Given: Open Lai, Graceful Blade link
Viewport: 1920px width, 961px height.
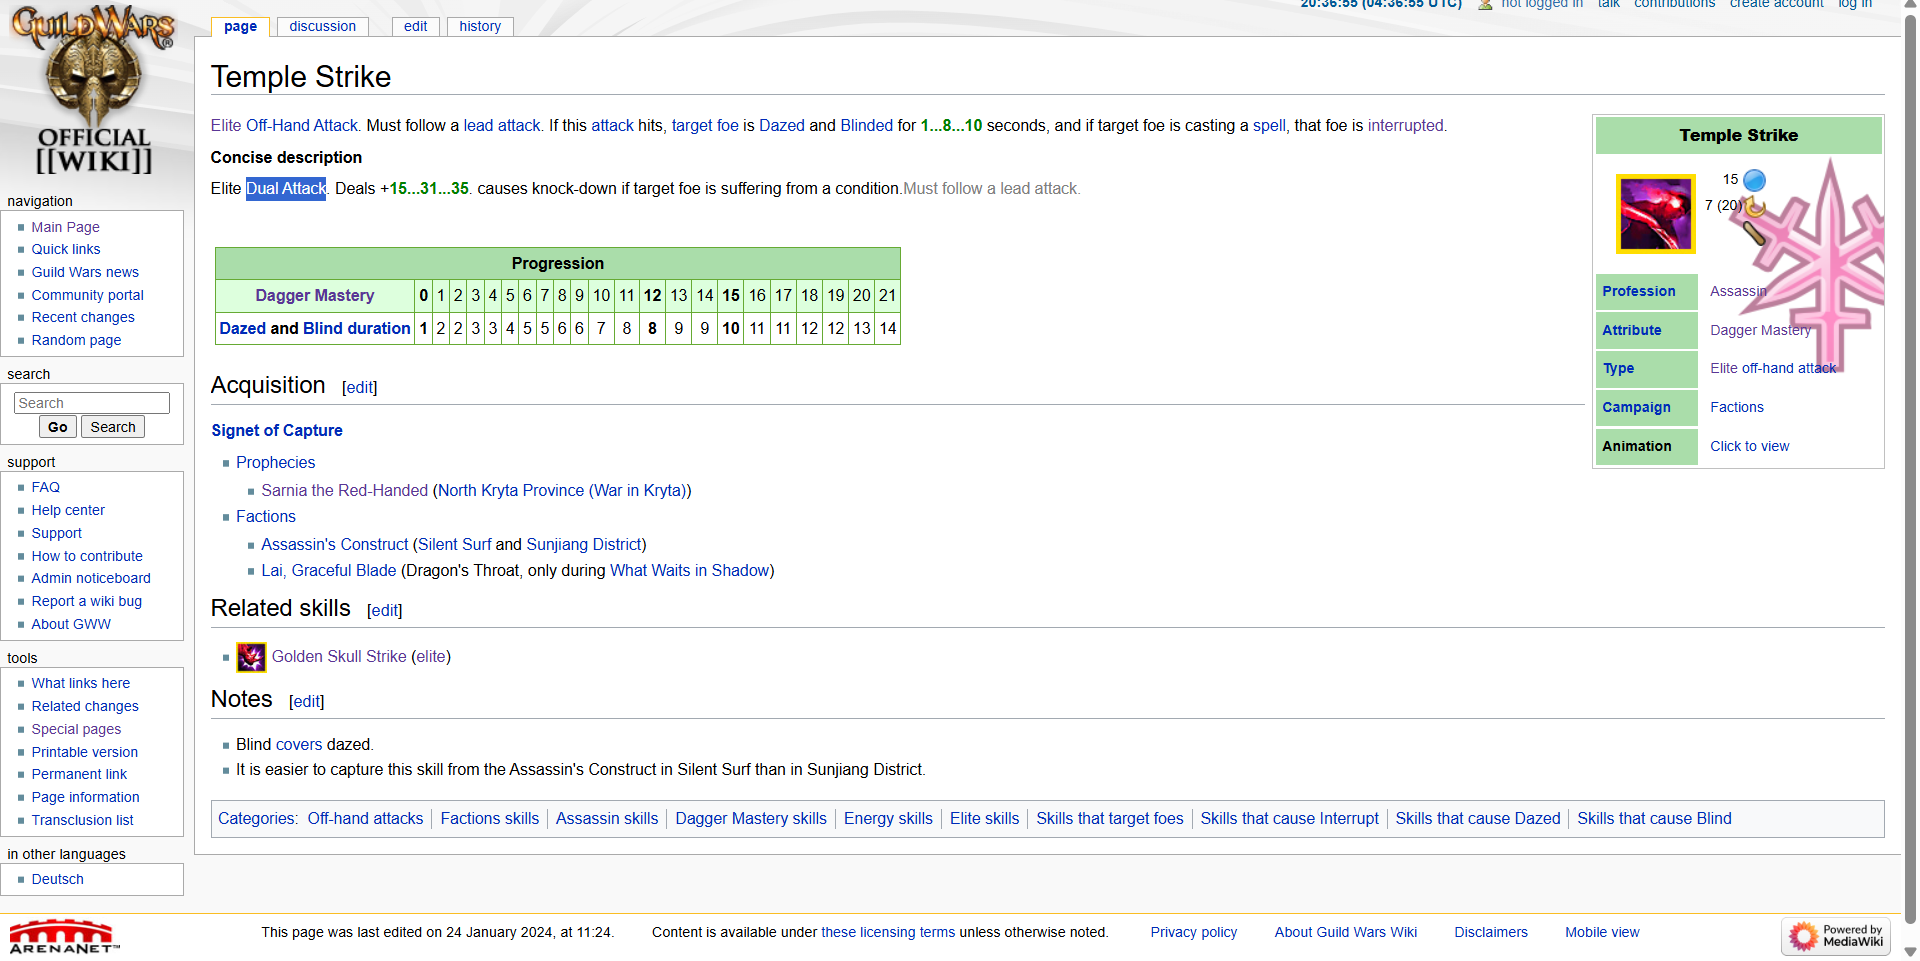Looking at the screenshot, I should tap(329, 571).
